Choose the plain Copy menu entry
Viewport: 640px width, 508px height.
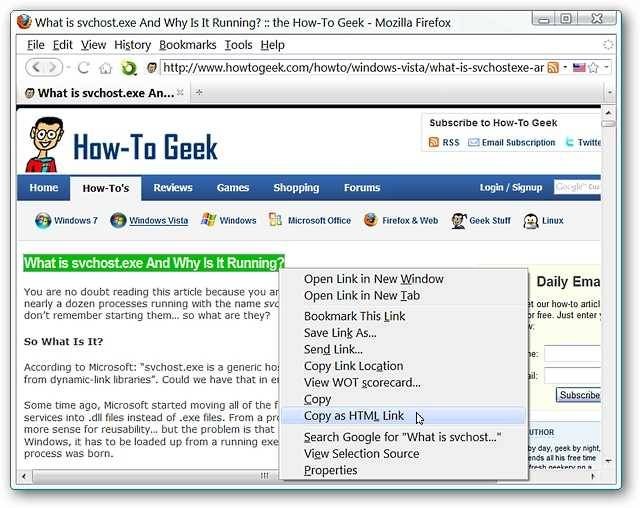coord(404,399)
